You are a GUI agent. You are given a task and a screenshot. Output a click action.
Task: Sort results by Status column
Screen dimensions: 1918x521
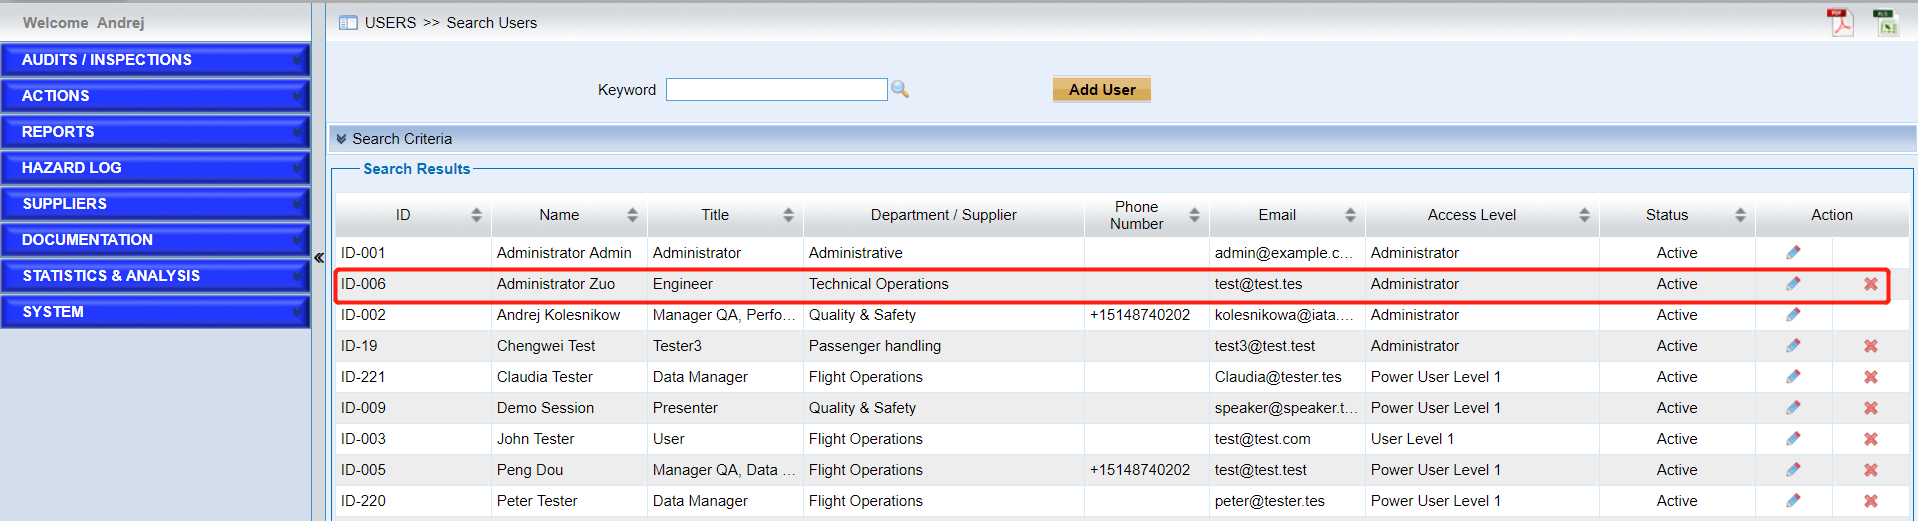[1740, 215]
